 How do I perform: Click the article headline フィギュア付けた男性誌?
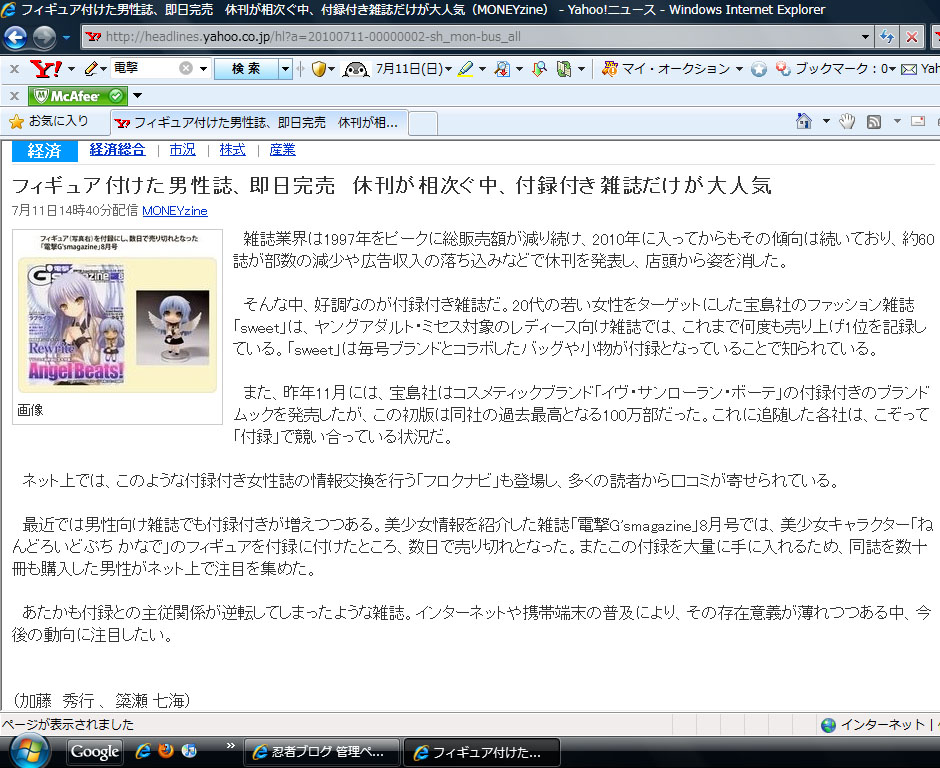click(391, 185)
